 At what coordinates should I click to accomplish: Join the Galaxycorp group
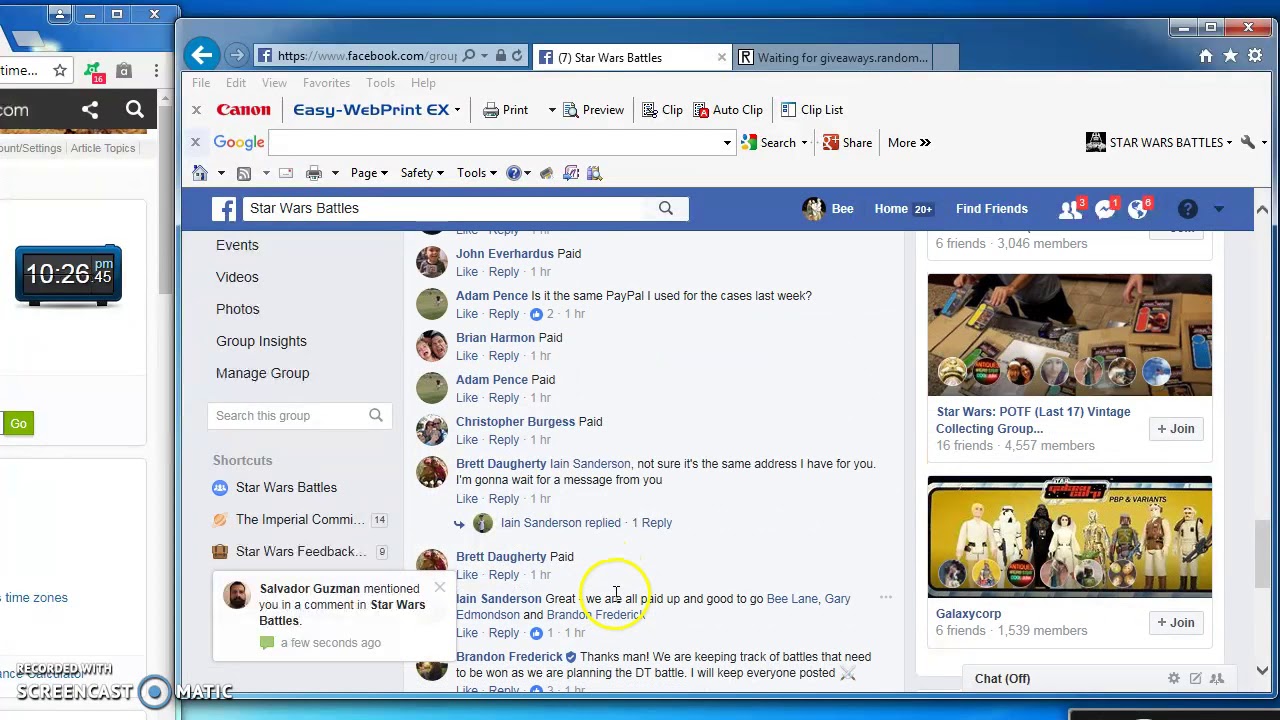1176,622
